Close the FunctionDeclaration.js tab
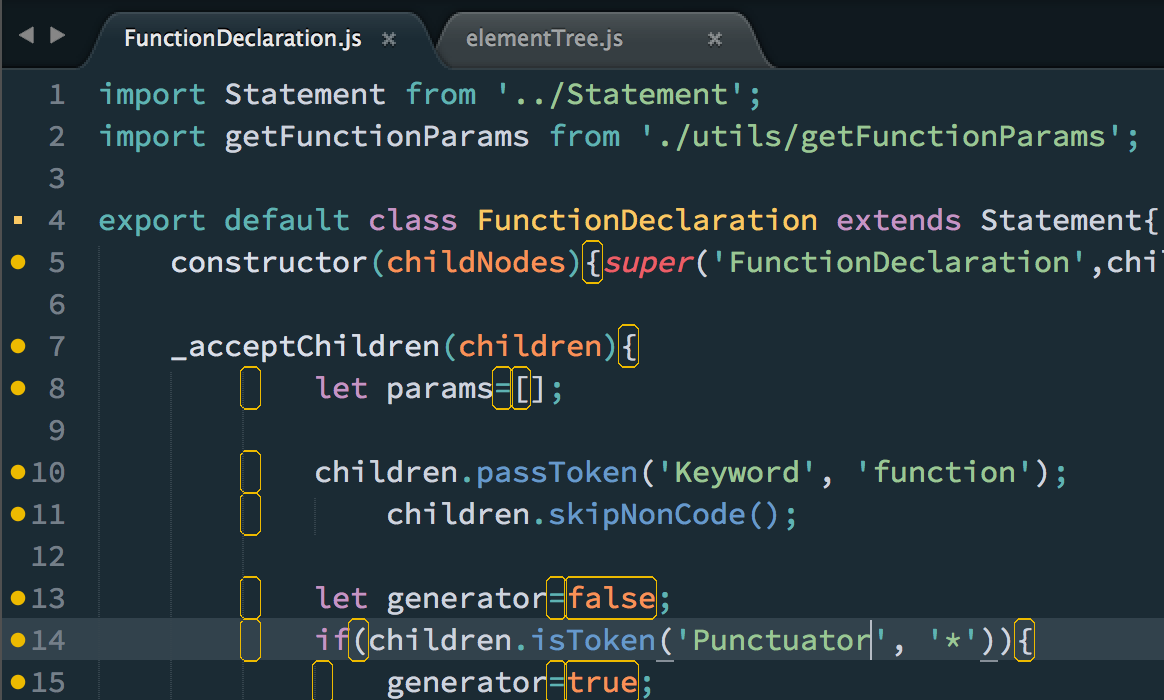1164x700 pixels. pos(389,39)
